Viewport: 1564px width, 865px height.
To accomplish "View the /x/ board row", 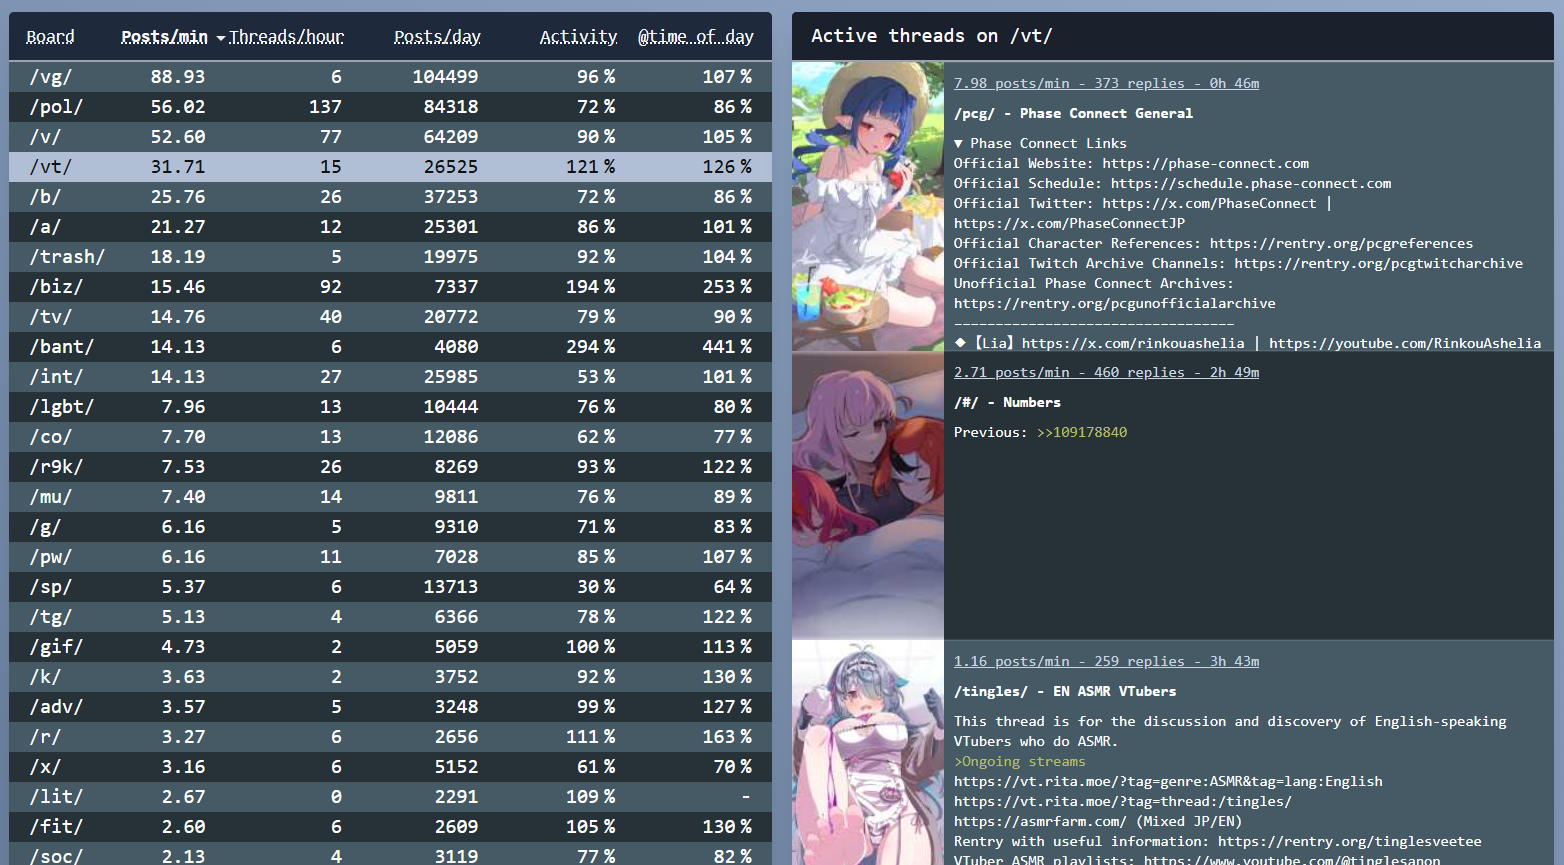I will point(390,767).
